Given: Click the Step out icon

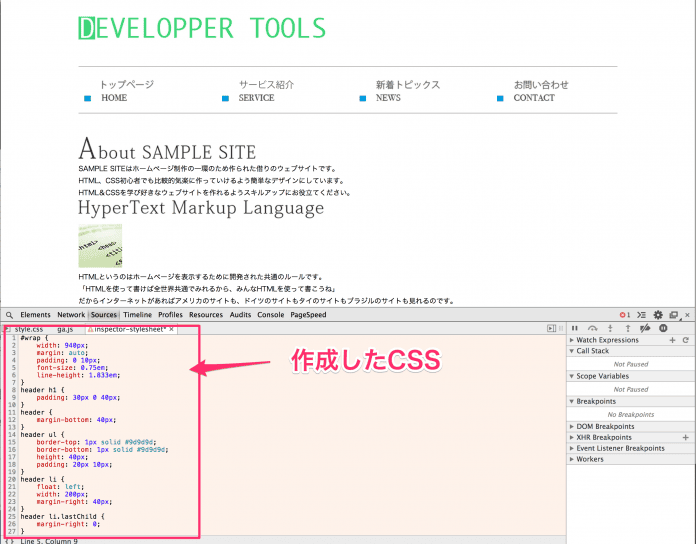Looking at the screenshot, I should (628, 328).
